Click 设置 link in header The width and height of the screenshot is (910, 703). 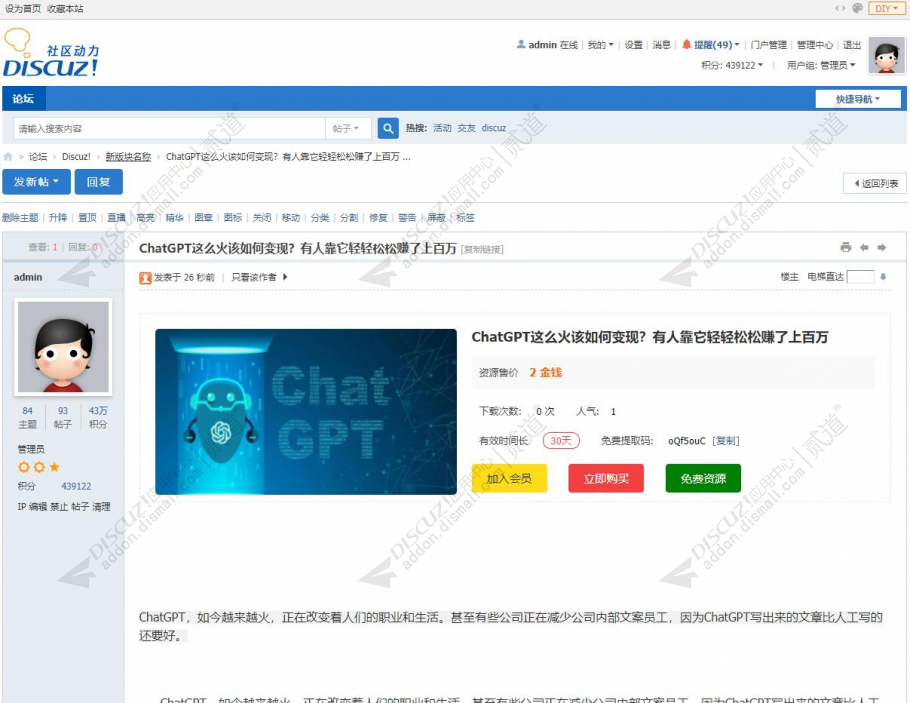coord(634,45)
